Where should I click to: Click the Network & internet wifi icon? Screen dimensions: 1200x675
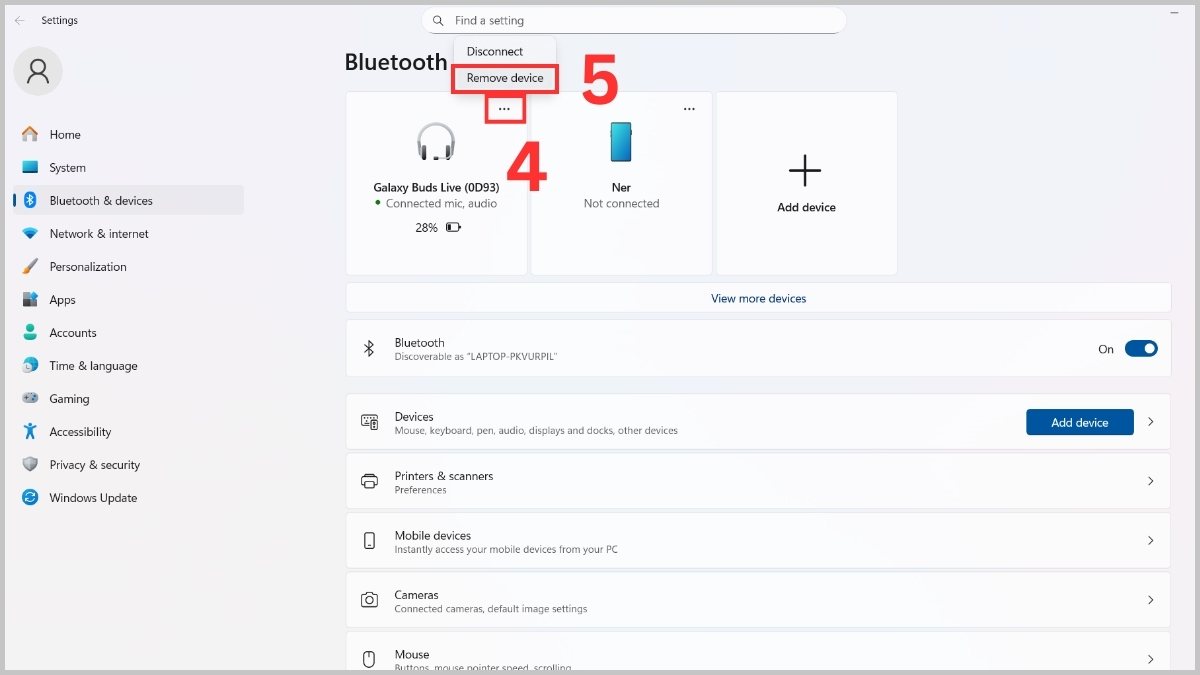click(x=30, y=233)
